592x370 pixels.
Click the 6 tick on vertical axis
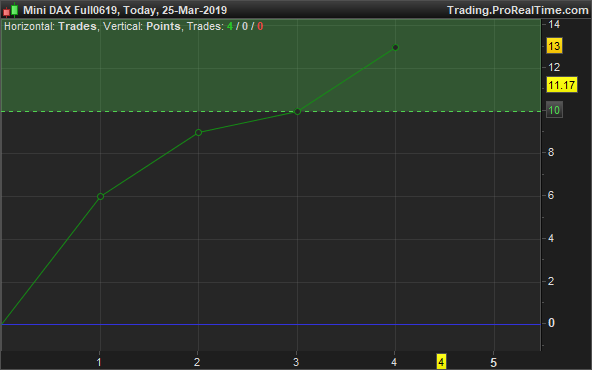(551, 195)
